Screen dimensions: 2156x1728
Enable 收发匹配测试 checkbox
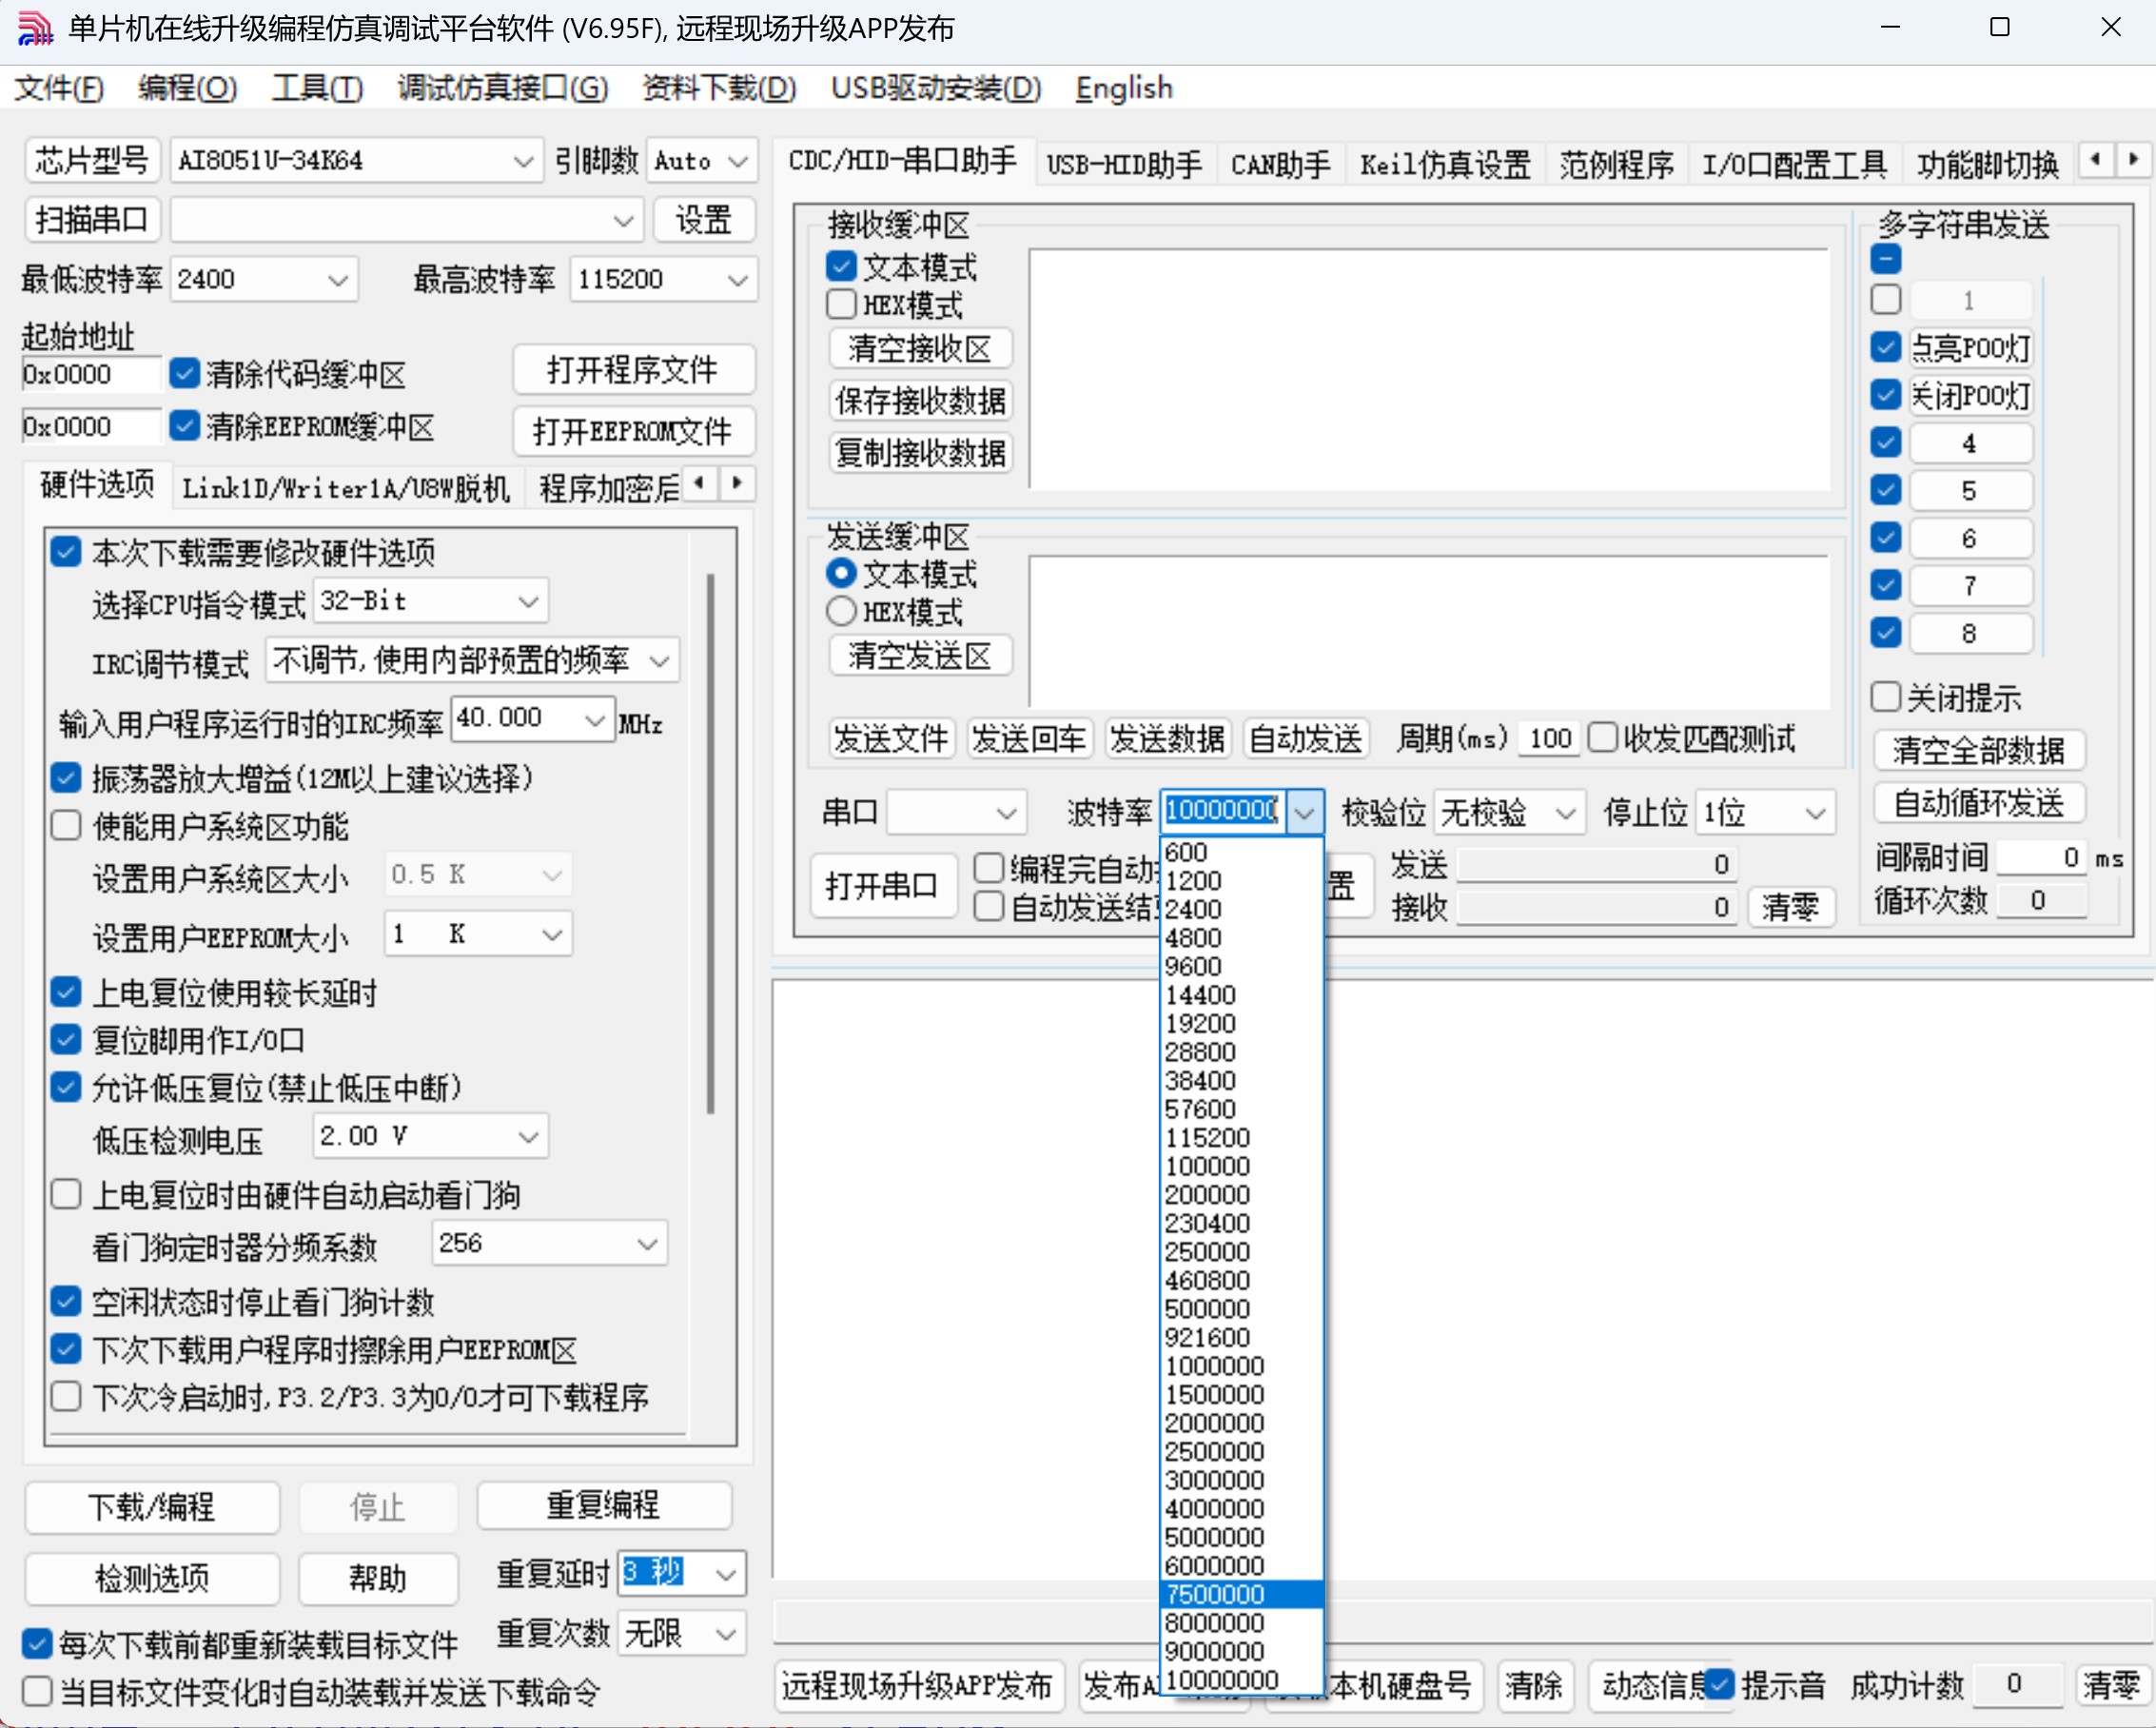[1602, 737]
